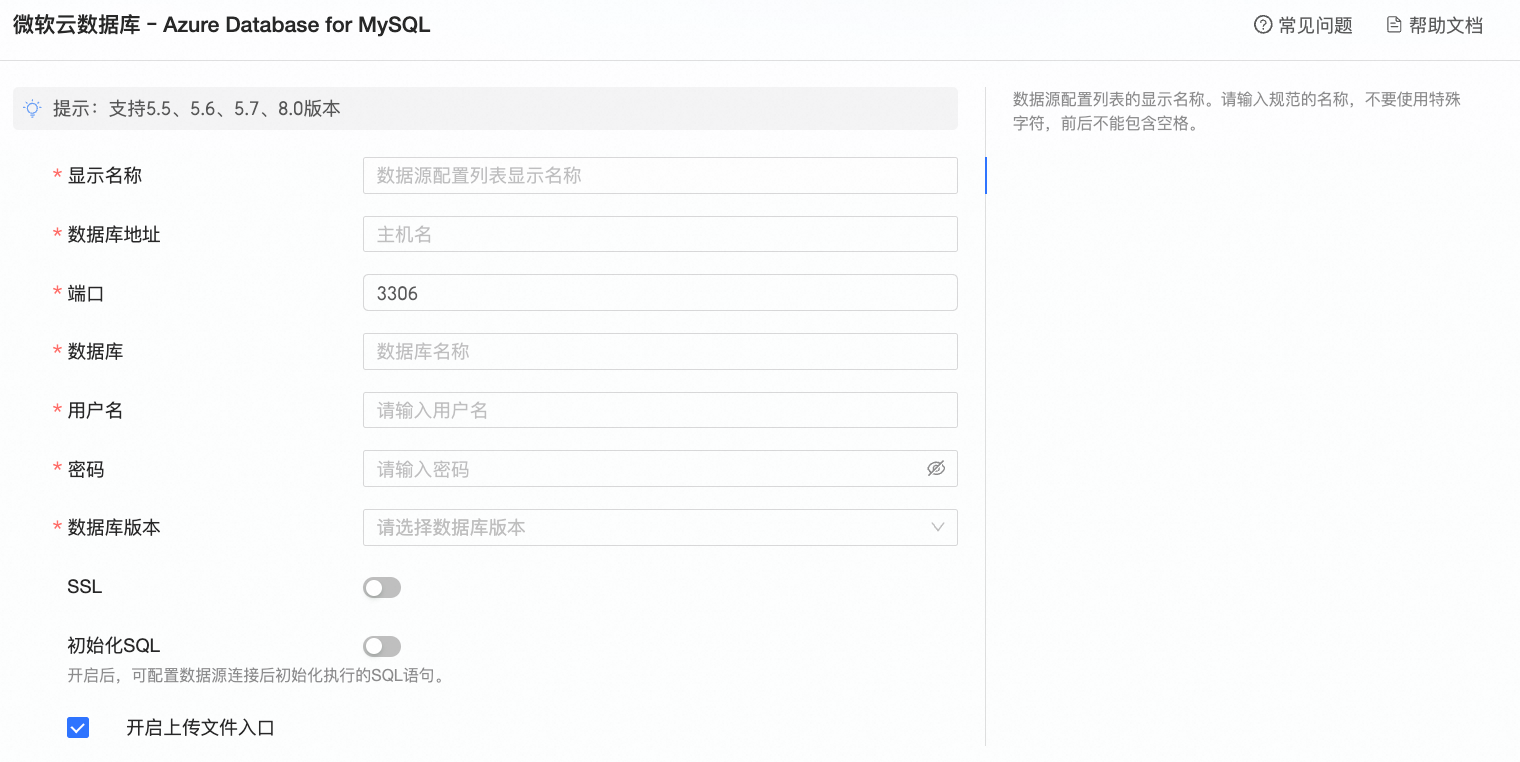Image resolution: width=1520 pixels, height=762 pixels.
Task: Enable the SSL switch
Action: click(x=382, y=587)
